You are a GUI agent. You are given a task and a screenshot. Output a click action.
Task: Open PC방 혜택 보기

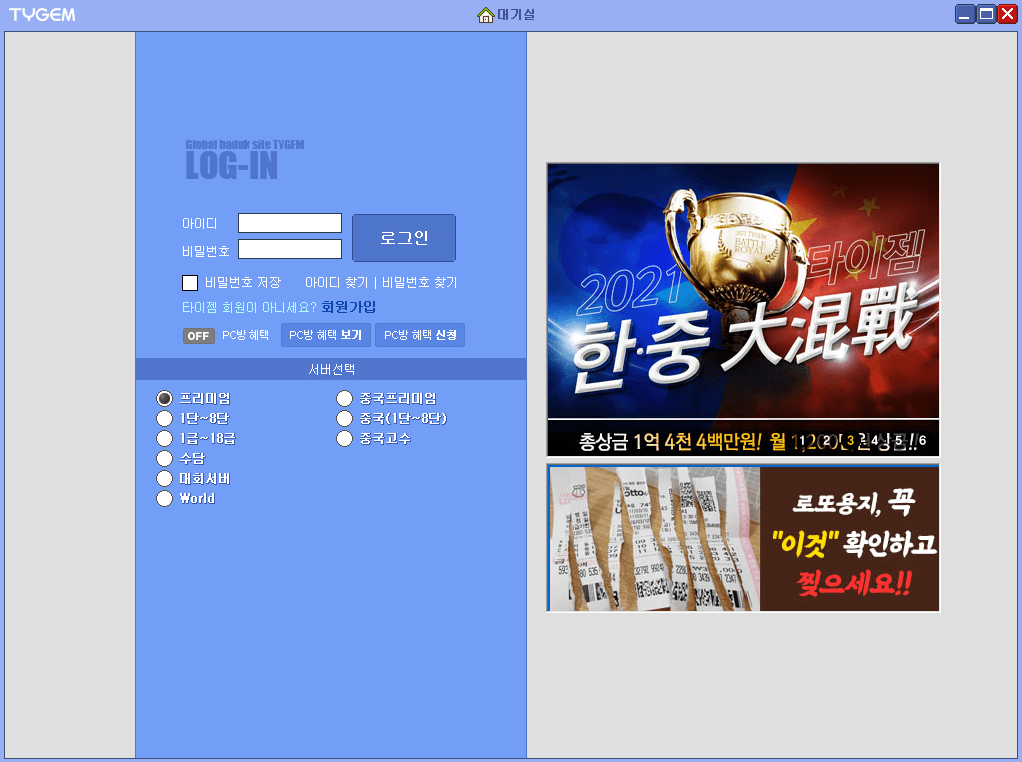coord(326,335)
